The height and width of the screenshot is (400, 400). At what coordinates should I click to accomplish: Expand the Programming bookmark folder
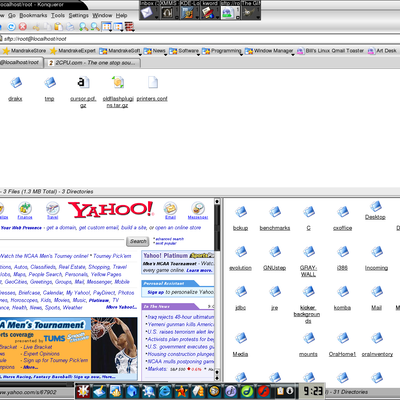pyautogui.click(x=222, y=51)
